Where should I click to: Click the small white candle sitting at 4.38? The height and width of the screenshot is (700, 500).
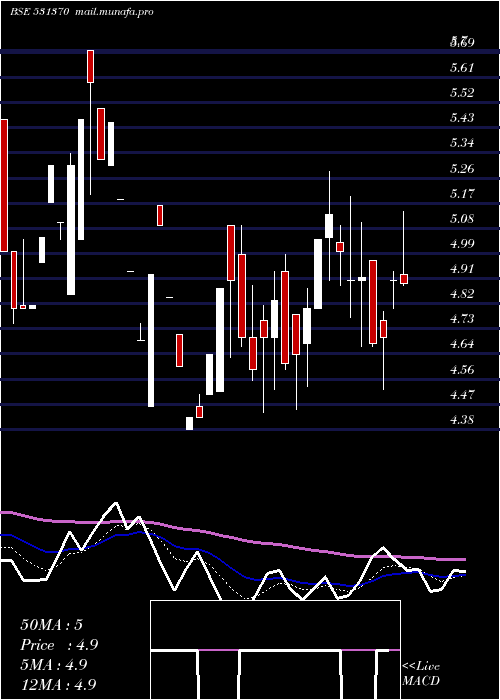tap(189, 423)
